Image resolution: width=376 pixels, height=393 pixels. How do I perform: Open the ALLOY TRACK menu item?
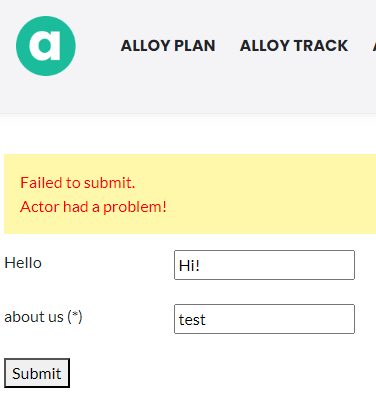[294, 46]
